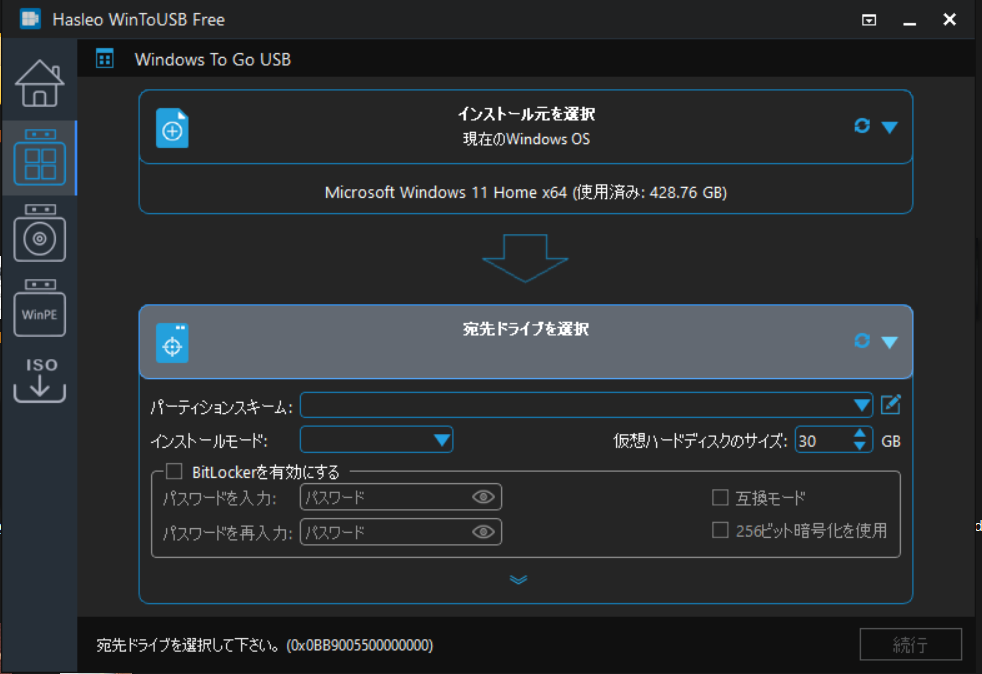Open the partition scheme edit icon
This screenshot has width=982, height=674.
(x=890, y=404)
